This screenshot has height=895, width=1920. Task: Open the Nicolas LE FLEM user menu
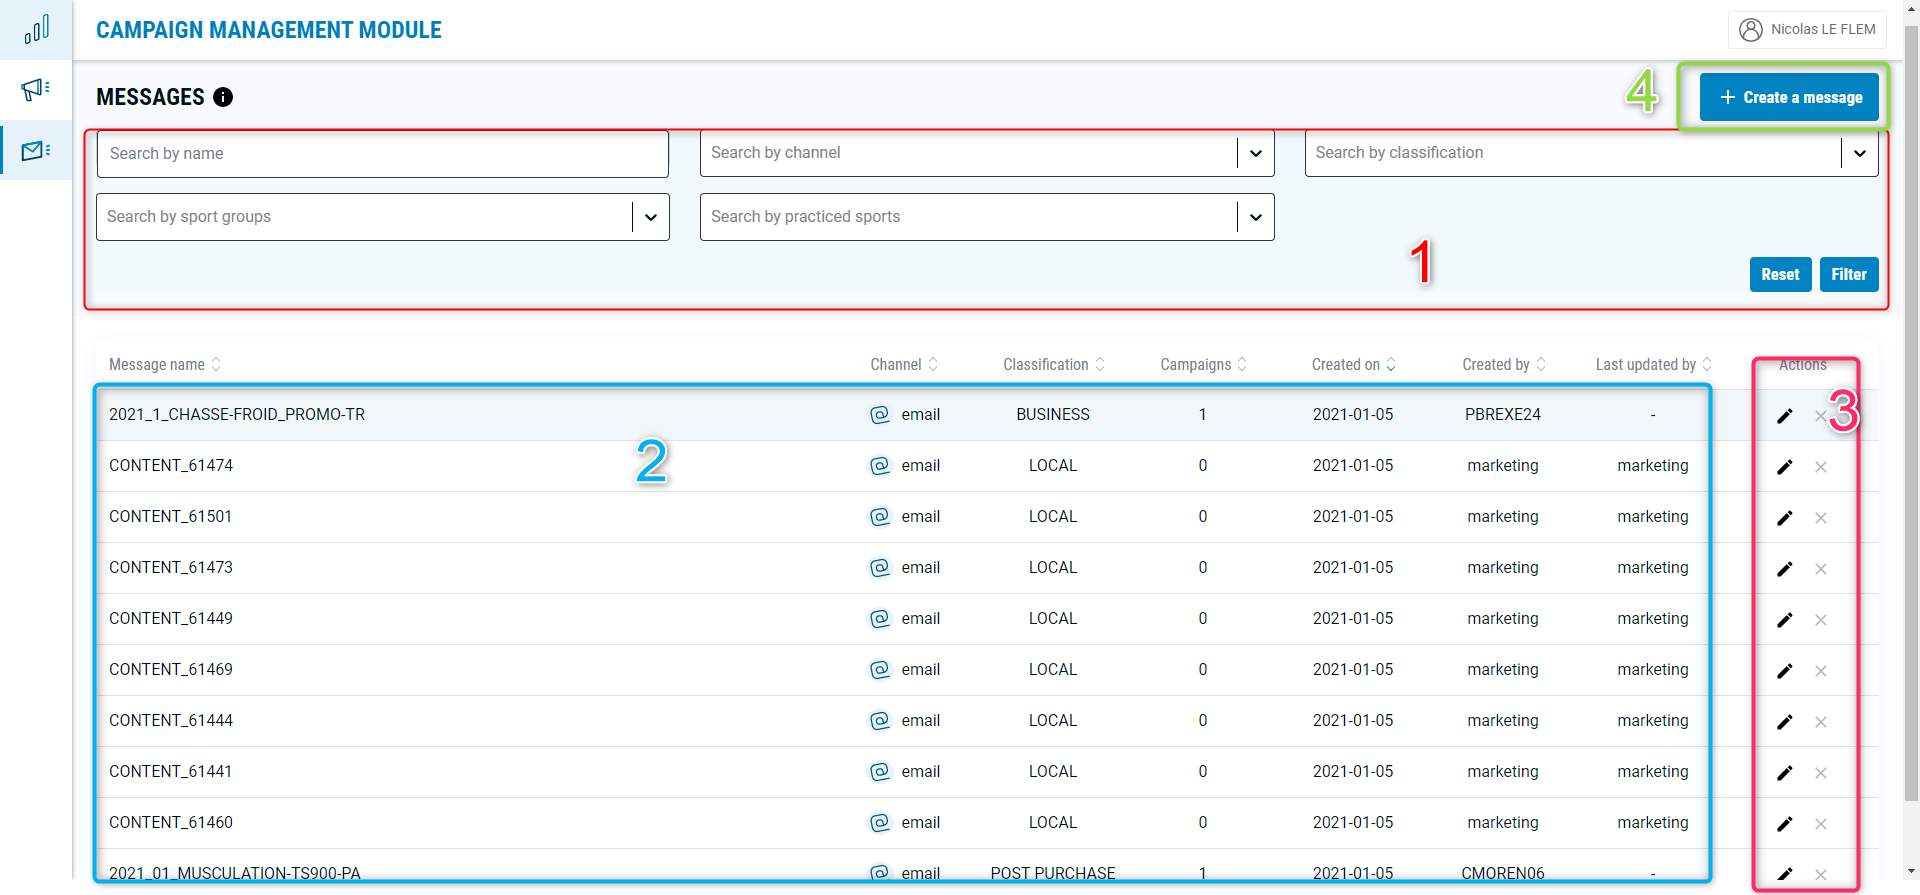(1807, 30)
